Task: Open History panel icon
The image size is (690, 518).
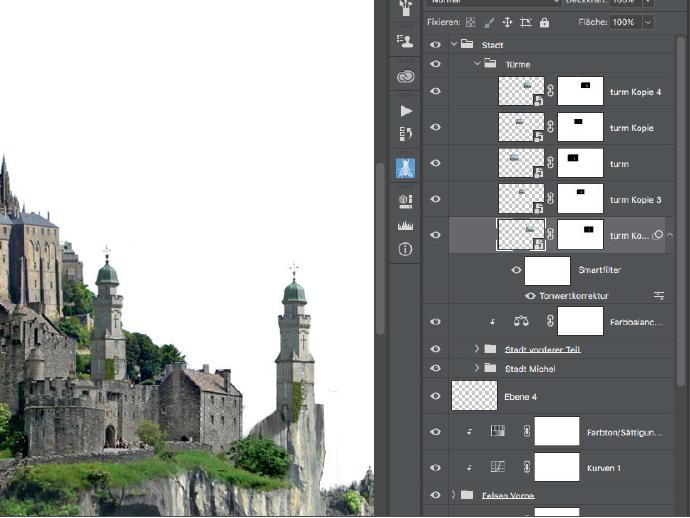Action: tap(405, 134)
